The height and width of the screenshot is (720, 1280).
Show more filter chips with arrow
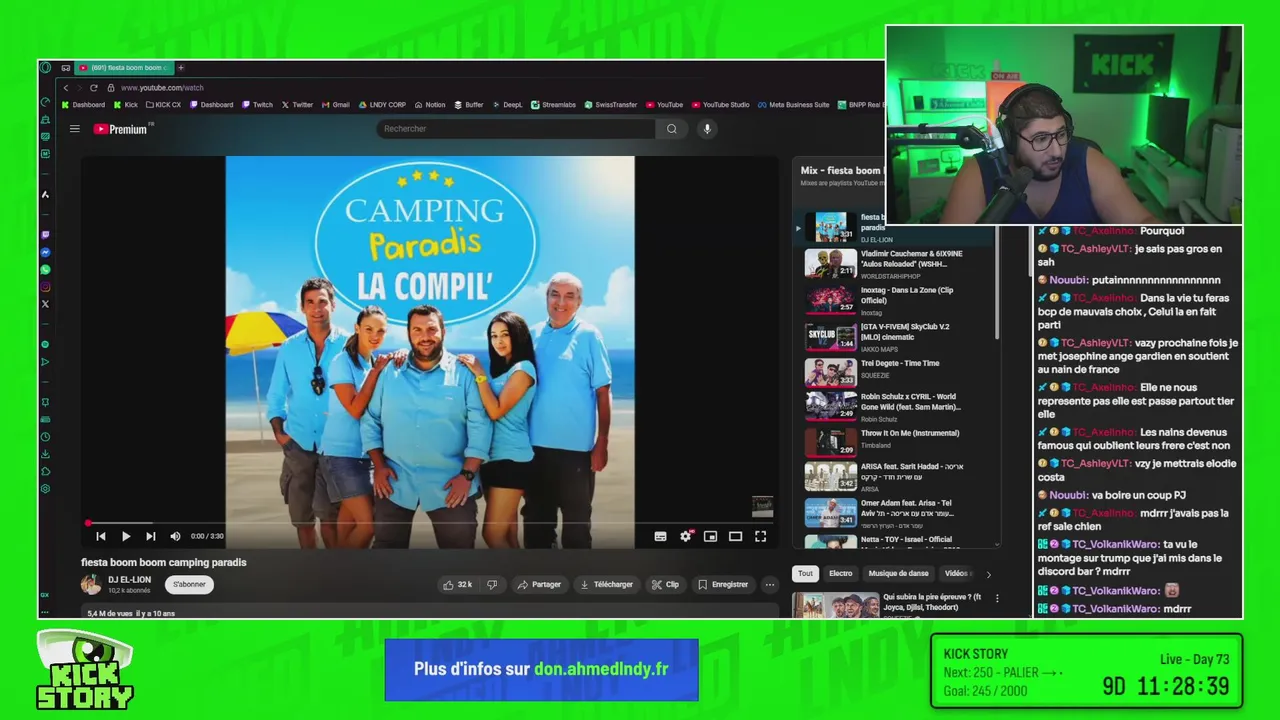pos(989,574)
